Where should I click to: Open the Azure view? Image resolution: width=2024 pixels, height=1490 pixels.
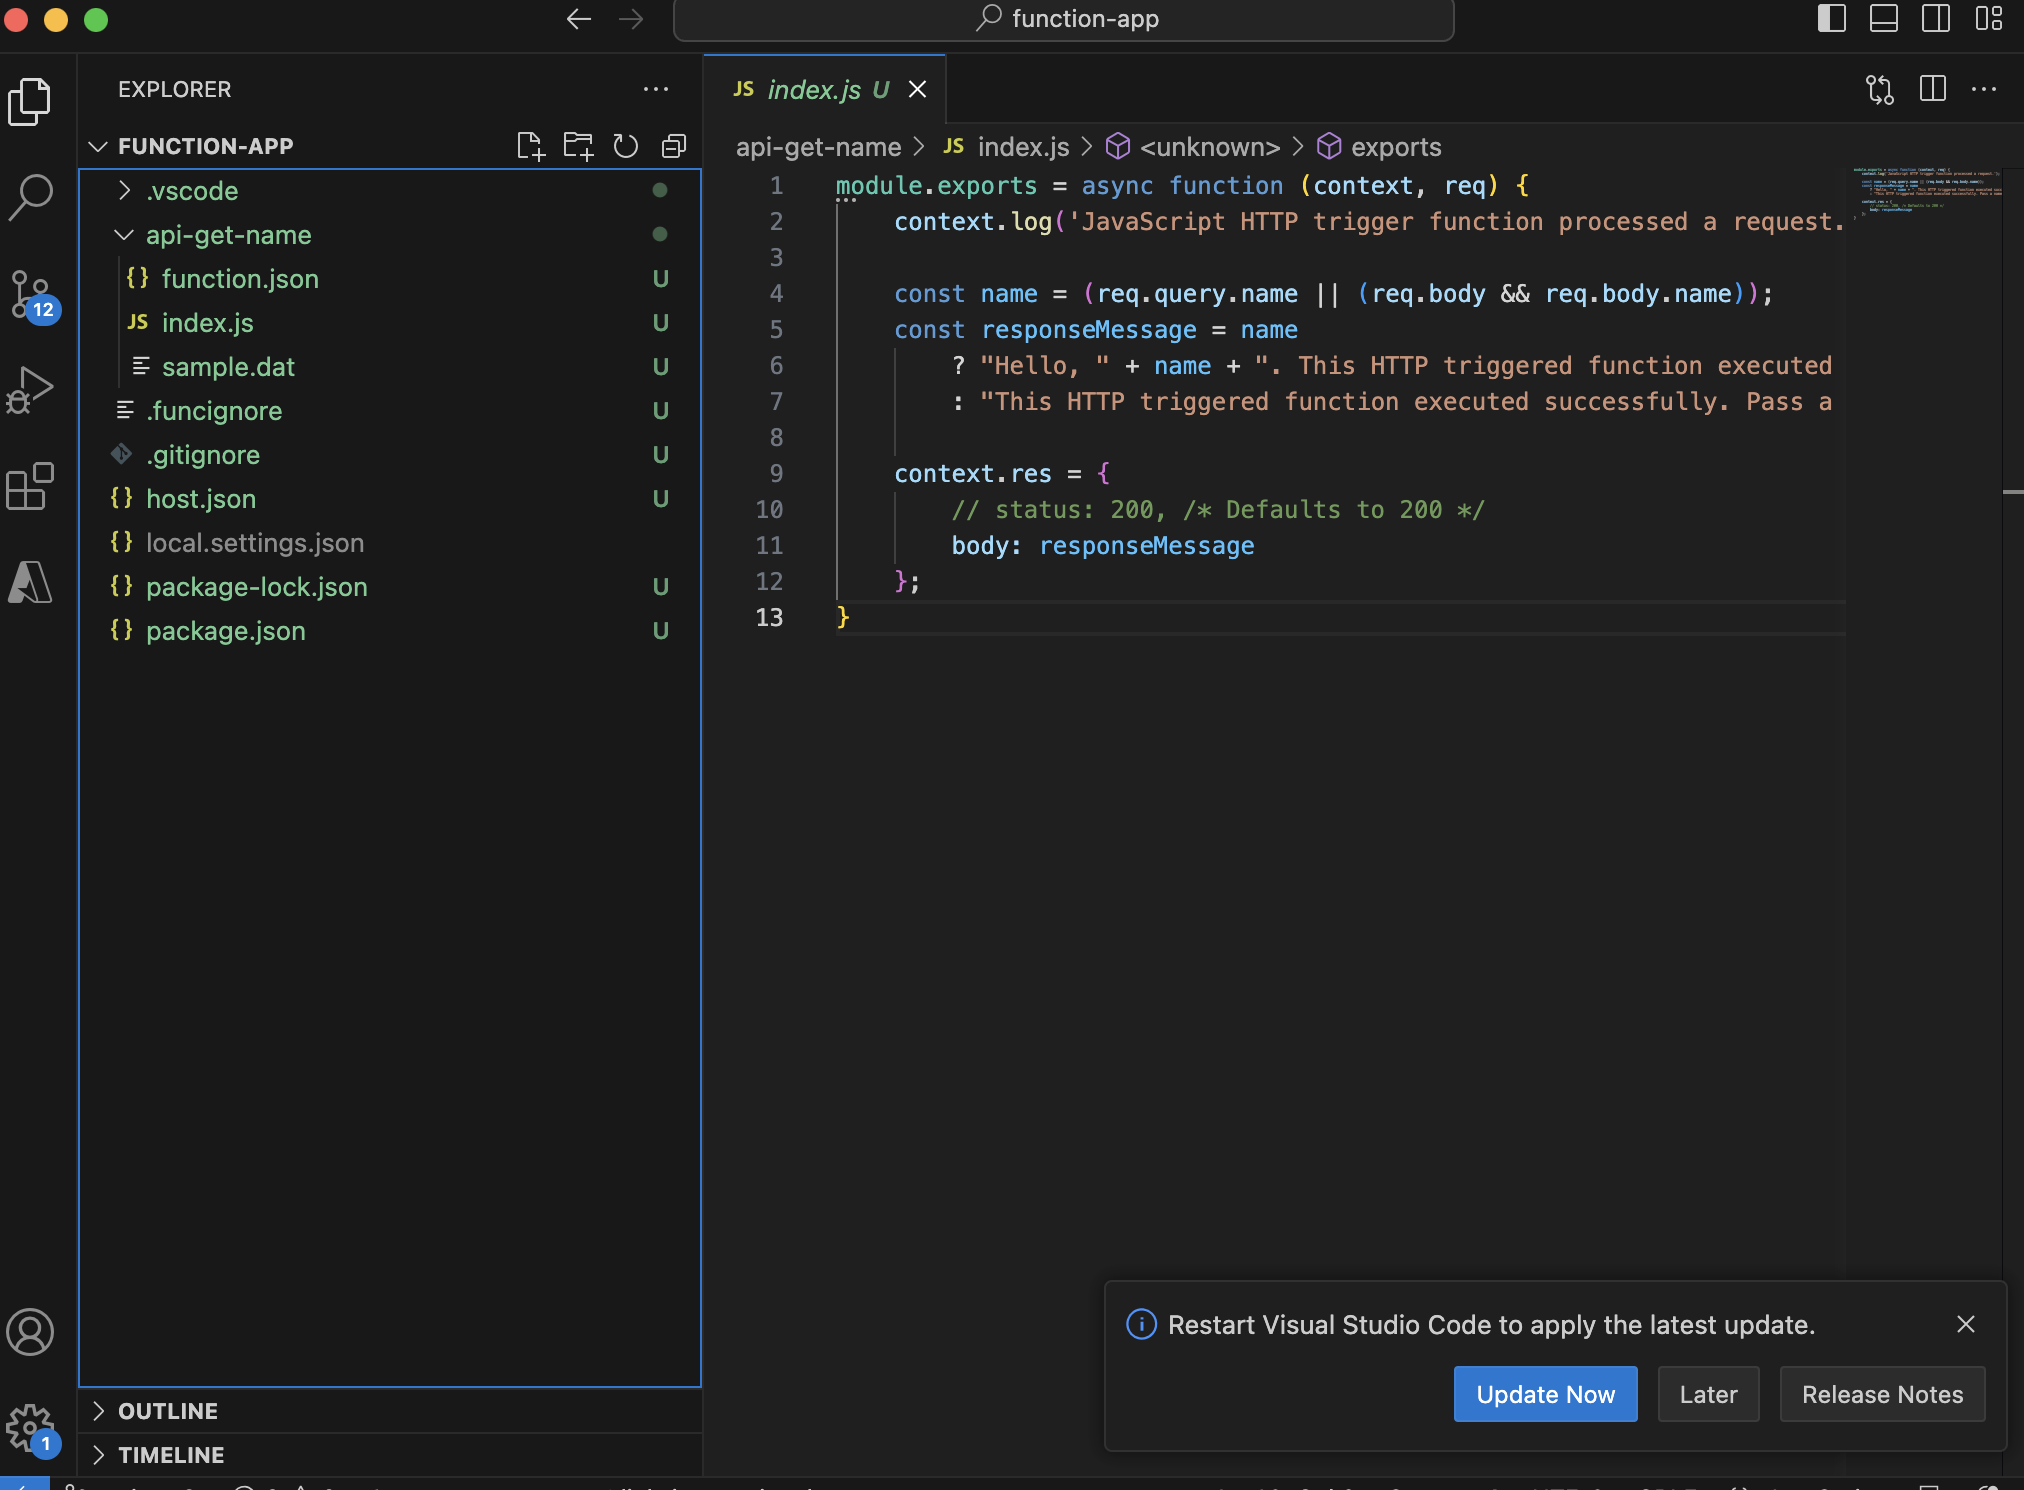pos(30,582)
